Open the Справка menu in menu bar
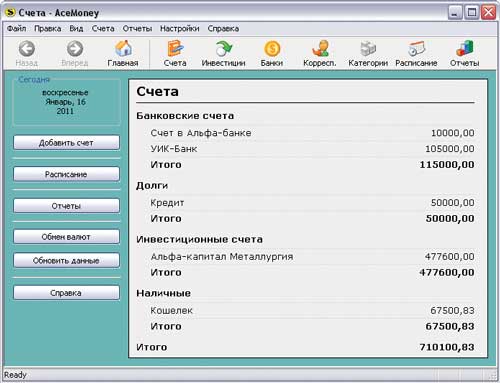This screenshot has width=500, height=383. pyautogui.click(x=223, y=29)
